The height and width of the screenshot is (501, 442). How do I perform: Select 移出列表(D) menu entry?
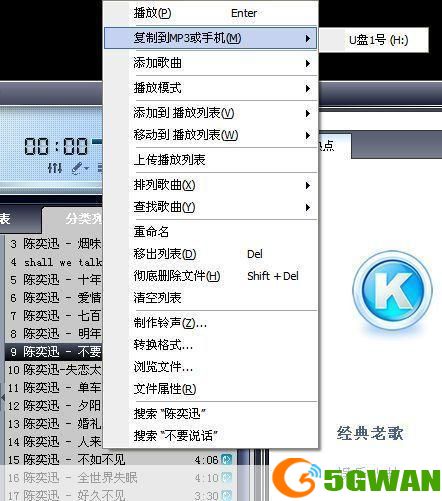[x=211, y=254]
